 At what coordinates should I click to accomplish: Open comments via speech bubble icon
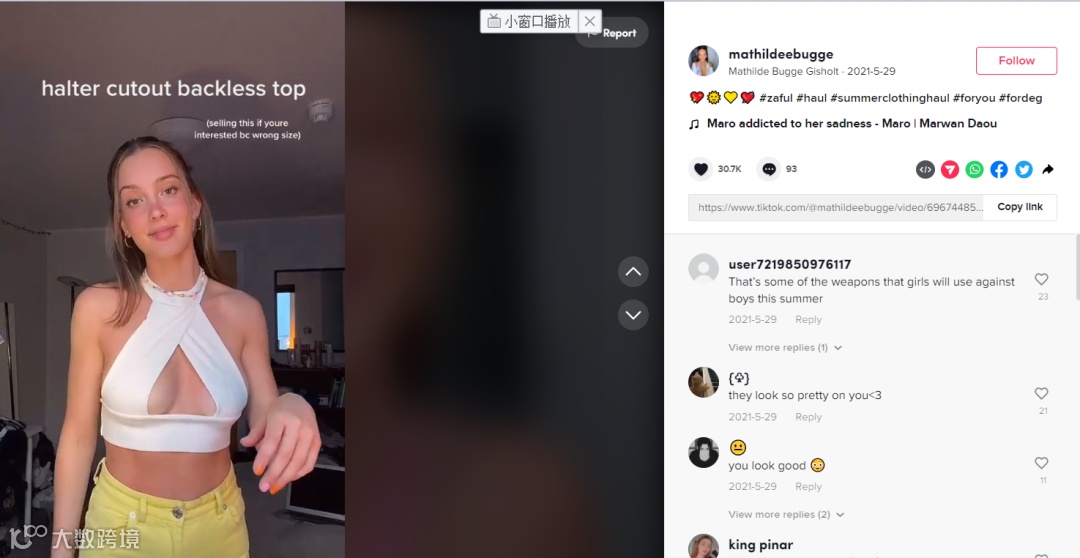point(769,169)
